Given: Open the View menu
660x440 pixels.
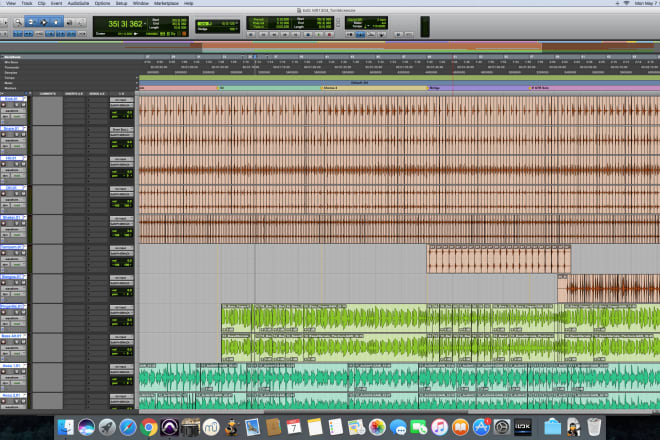Looking at the screenshot, I should pos(11,3).
